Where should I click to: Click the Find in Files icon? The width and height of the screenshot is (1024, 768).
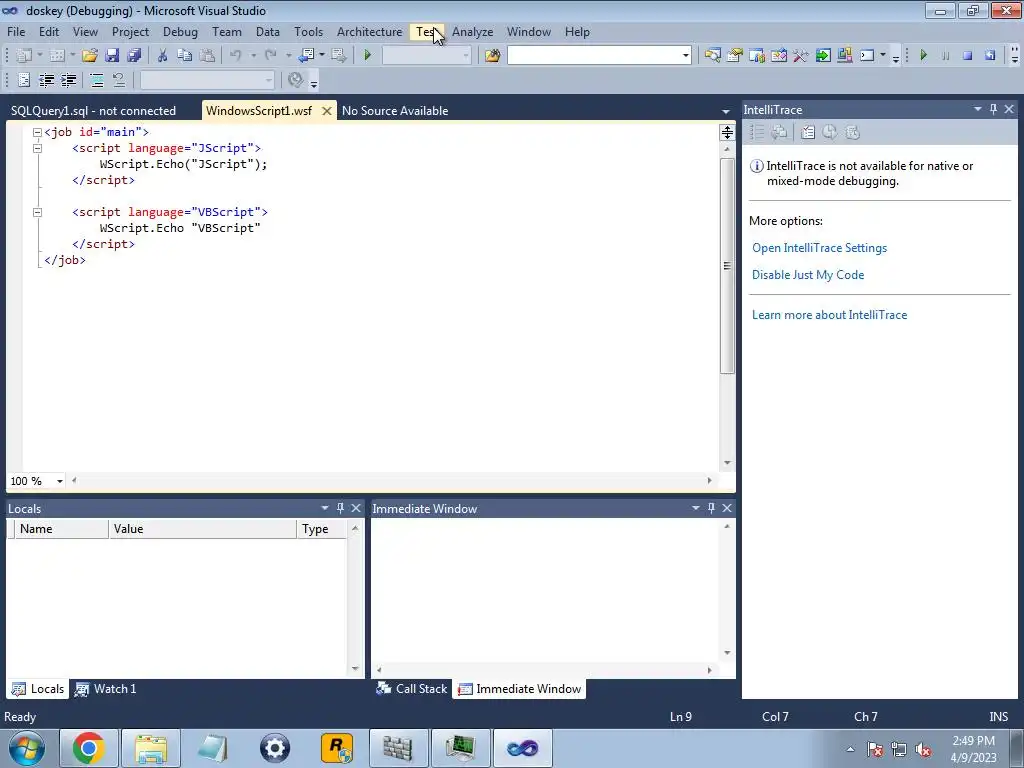coord(492,56)
